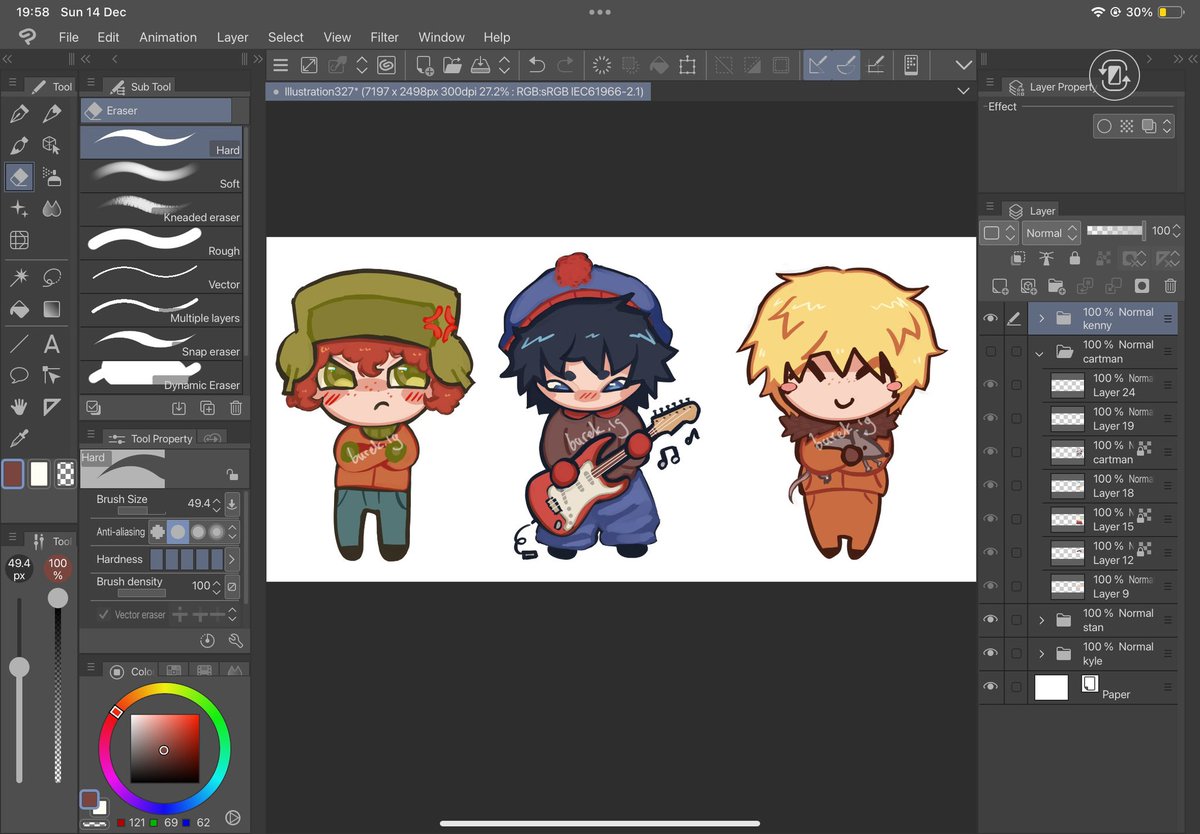
Task: Toggle the Vector eraser checkbox
Action: tap(104, 615)
